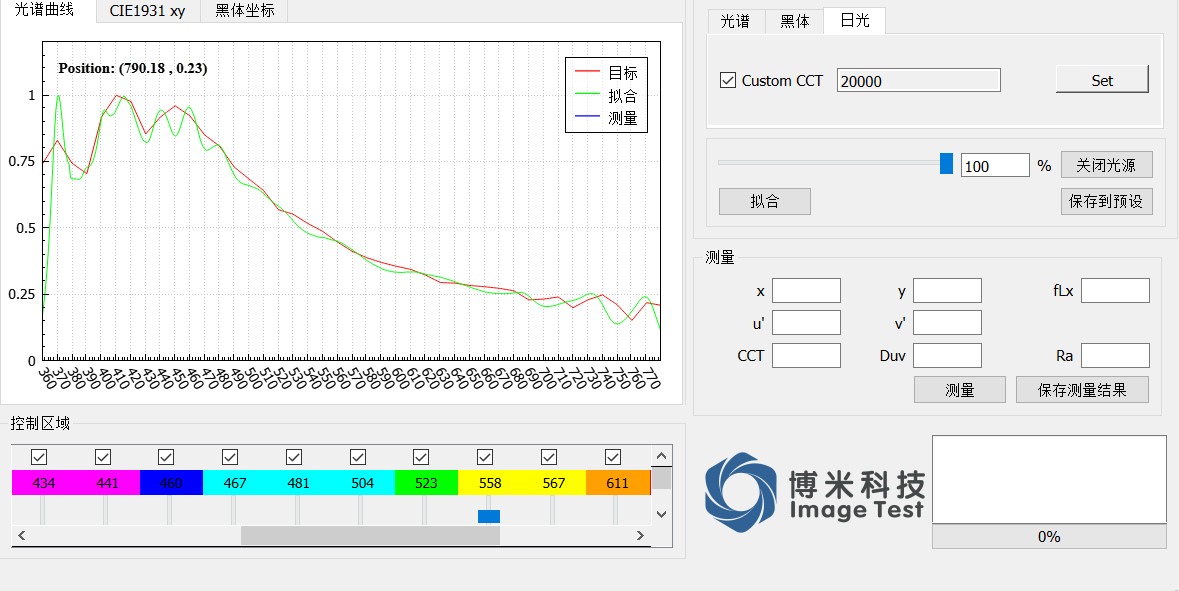Screen dimensions: 1179x591
Task: Click the vertical scrollbar thumb in control area
Action: [x=661, y=479]
